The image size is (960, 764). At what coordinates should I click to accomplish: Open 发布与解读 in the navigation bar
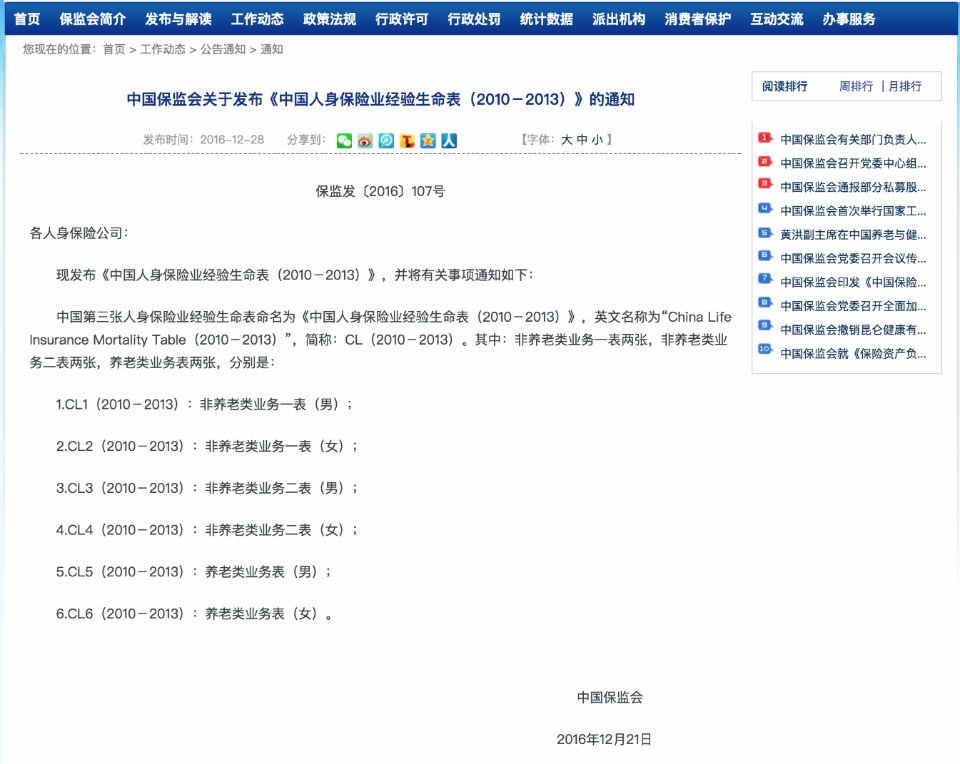[x=178, y=19]
